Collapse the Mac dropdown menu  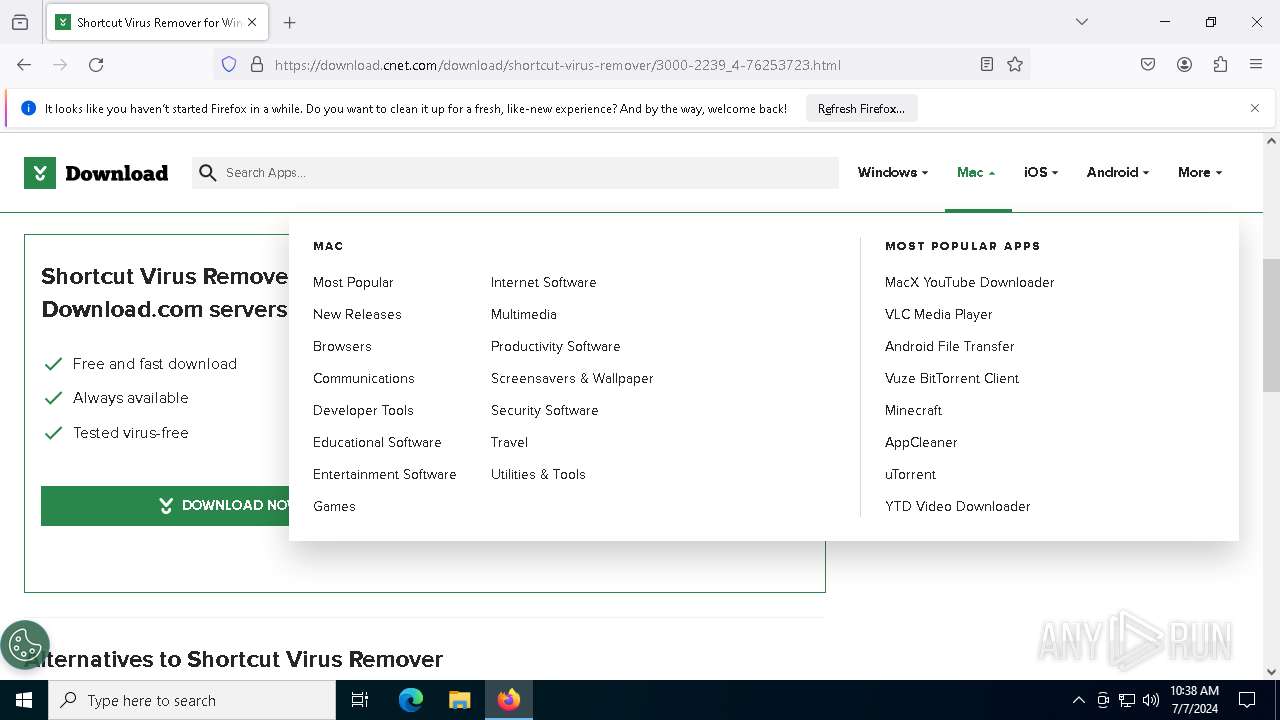pyautogui.click(x=976, y=172)
